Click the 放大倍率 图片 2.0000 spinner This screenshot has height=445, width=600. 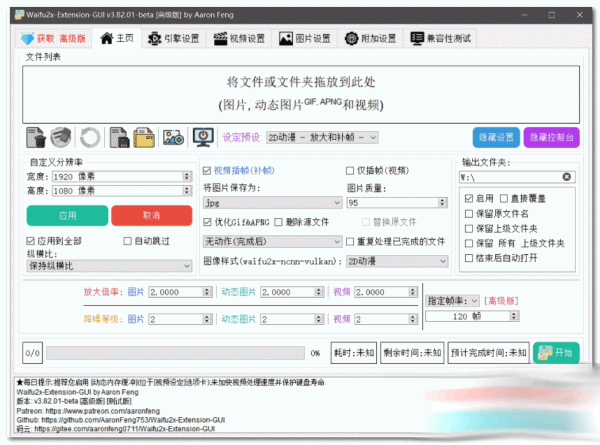(180, 292)
